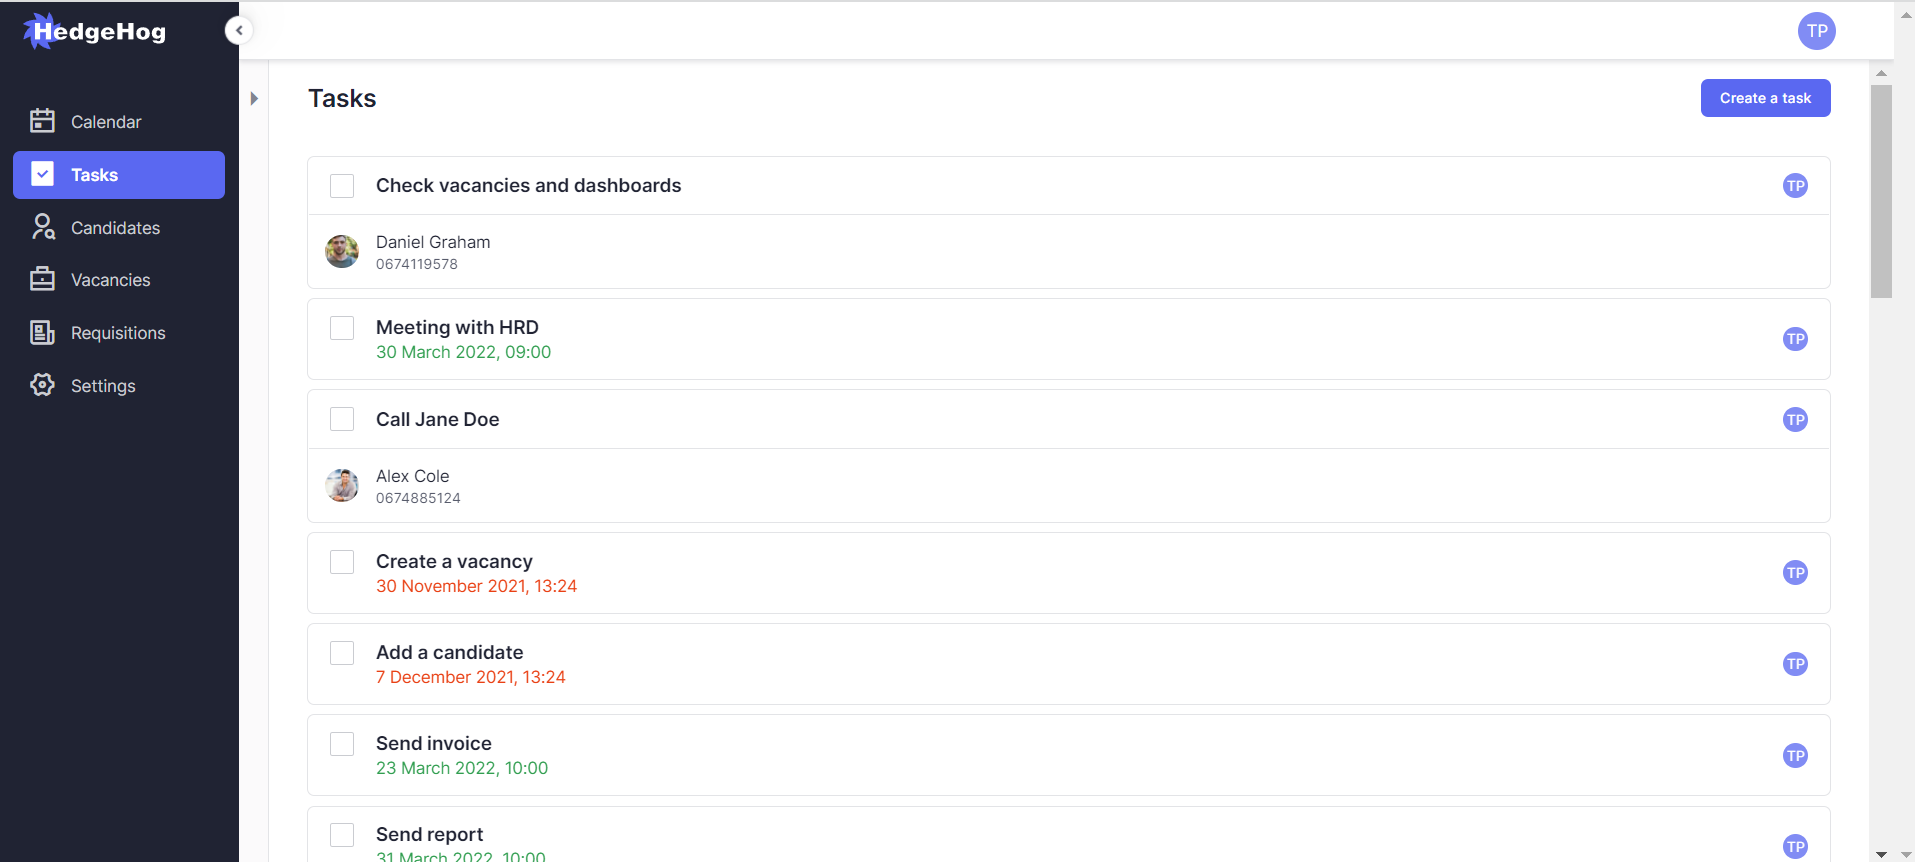Mark 'Call Jane Doe' task as done
The image size is (1915, 862).
pos(342,419)
